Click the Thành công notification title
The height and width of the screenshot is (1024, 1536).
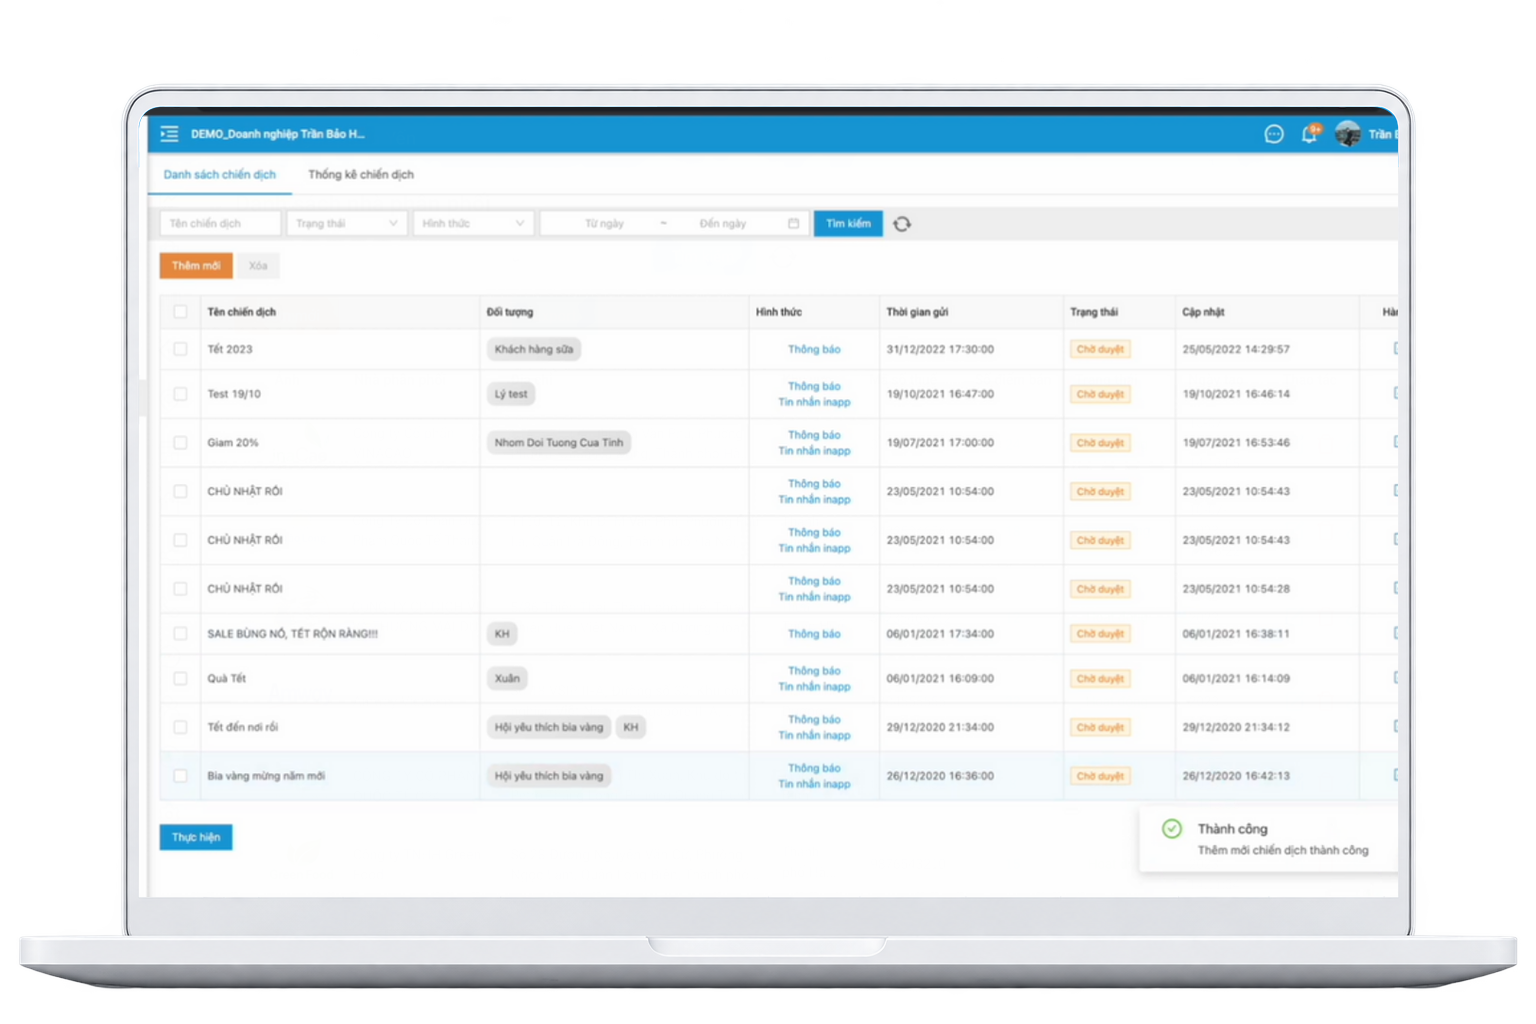pos(1233,829)
